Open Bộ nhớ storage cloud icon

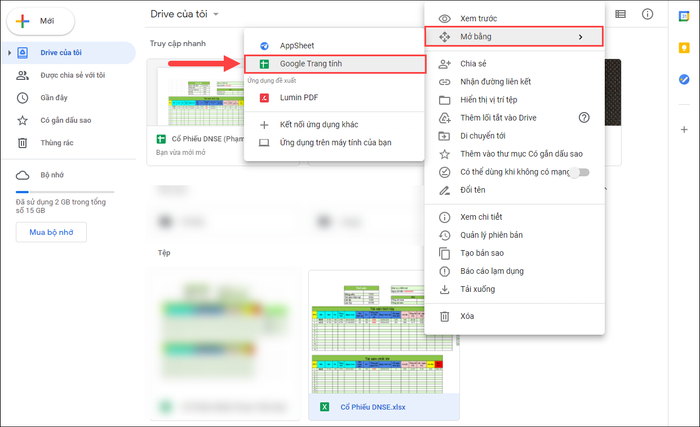(22, 175)
